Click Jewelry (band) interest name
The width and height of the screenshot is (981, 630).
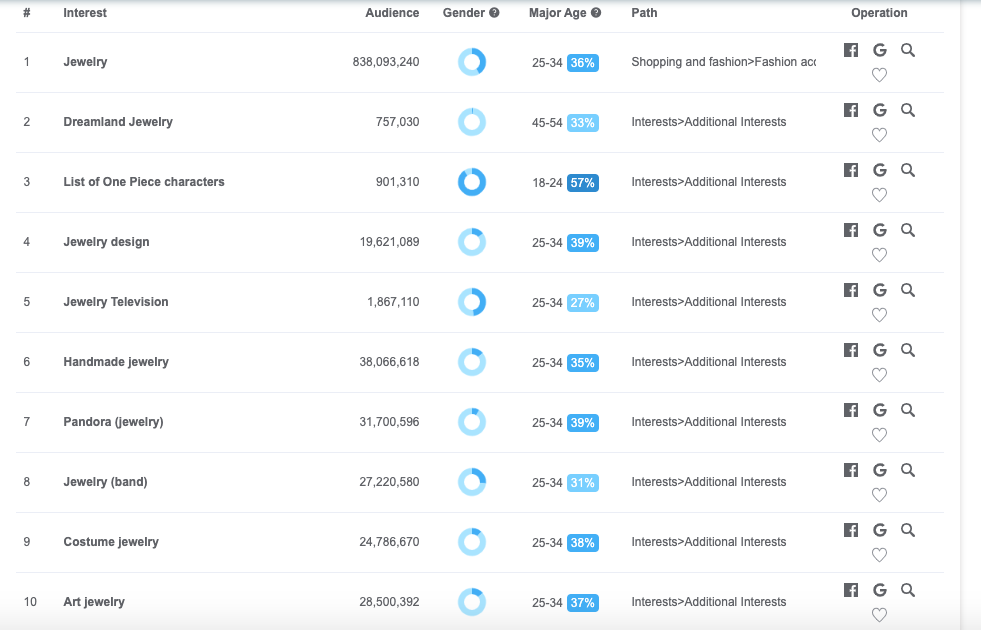tap(105, 482)
